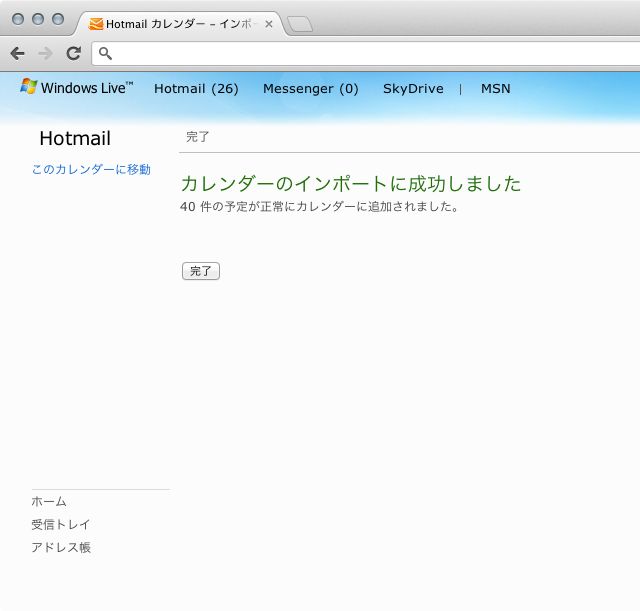Click the search magnifier in address bar
Image resolution: width=640 pixels, height=611 pixels.
(105, 53)
